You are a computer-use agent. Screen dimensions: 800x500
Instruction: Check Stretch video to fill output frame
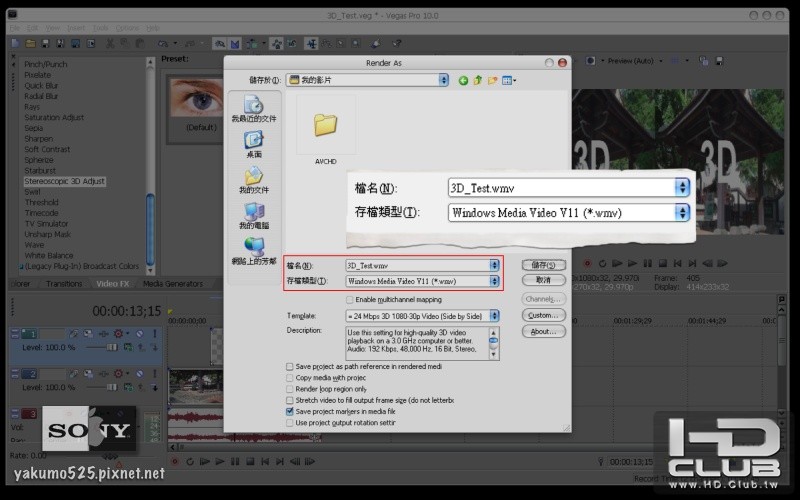(x=290, y=400)
